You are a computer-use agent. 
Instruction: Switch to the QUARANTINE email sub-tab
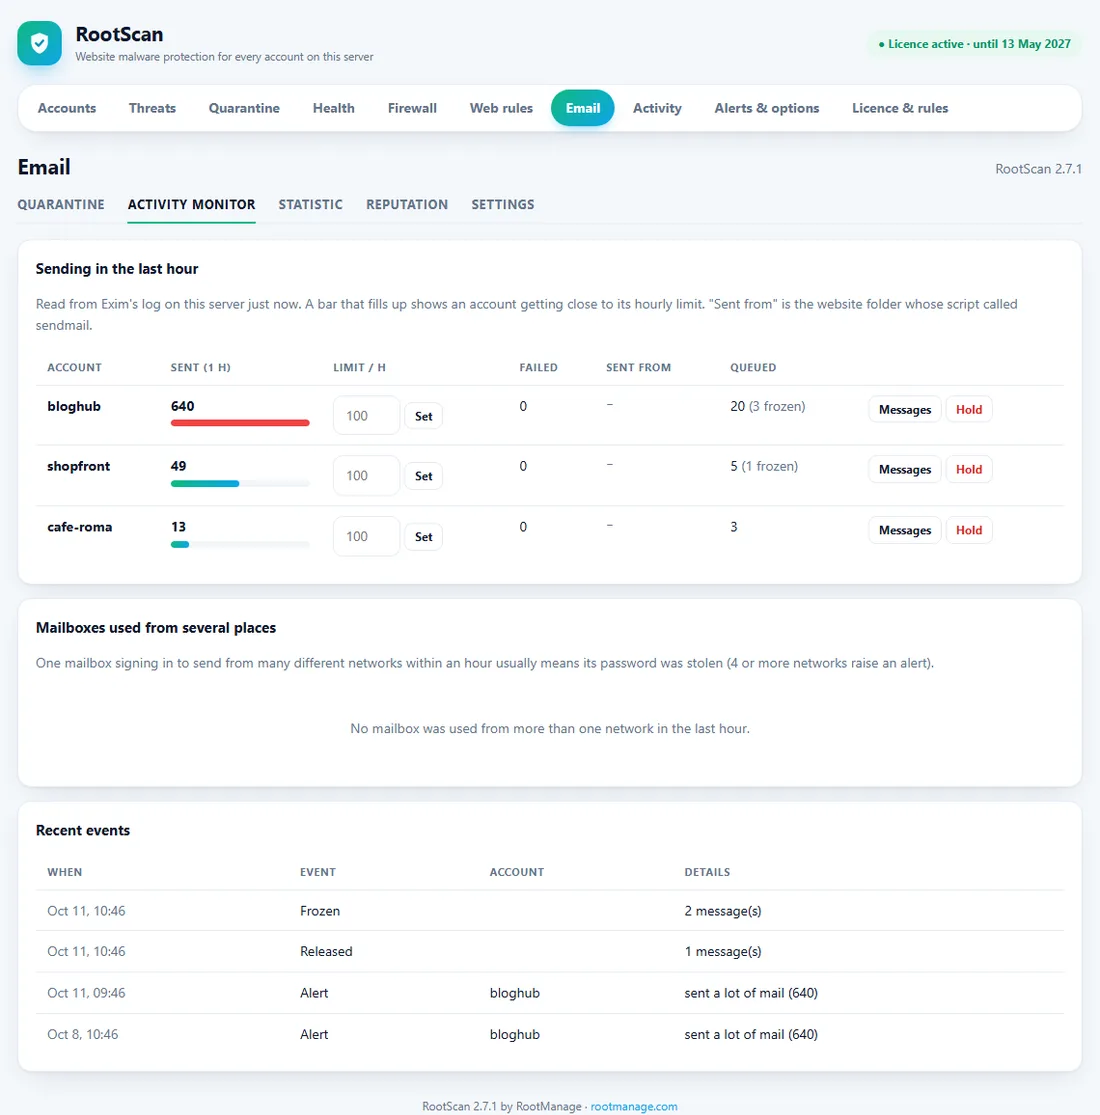[61, 205]
